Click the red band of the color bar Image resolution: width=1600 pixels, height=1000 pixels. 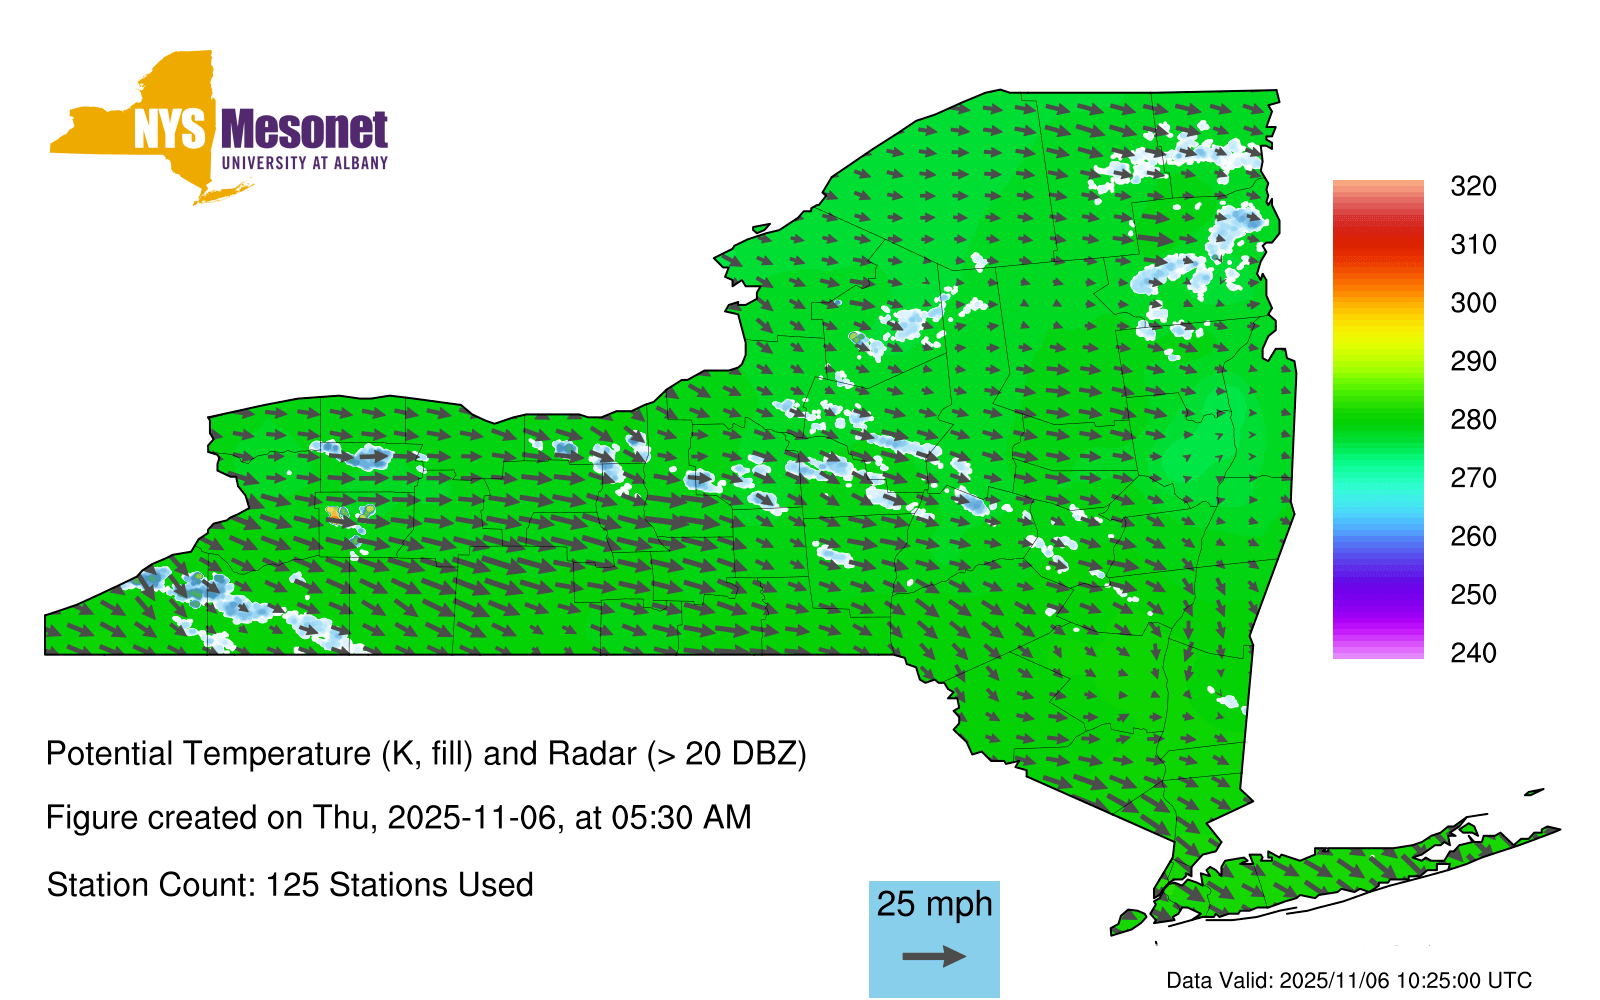point(1377,240)
